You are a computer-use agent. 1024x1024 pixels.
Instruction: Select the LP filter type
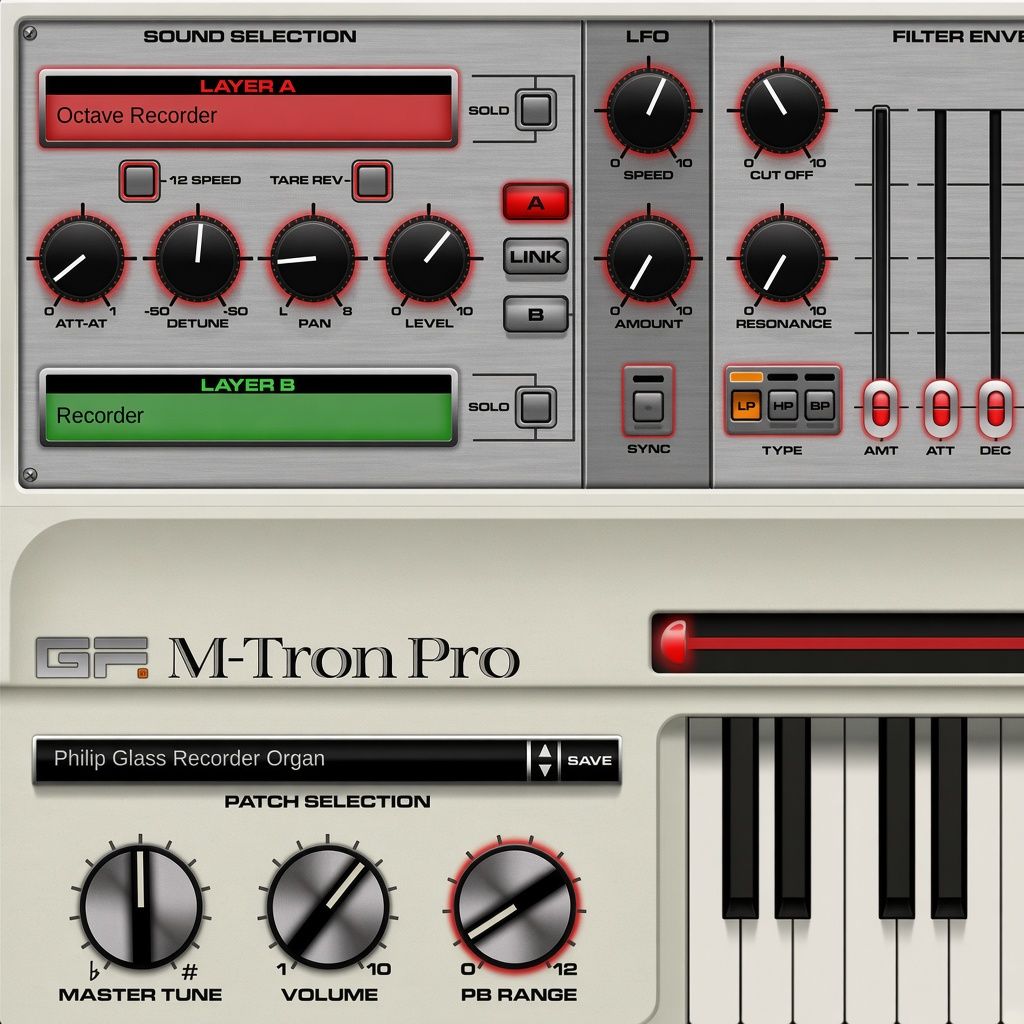tap(746, 406)
